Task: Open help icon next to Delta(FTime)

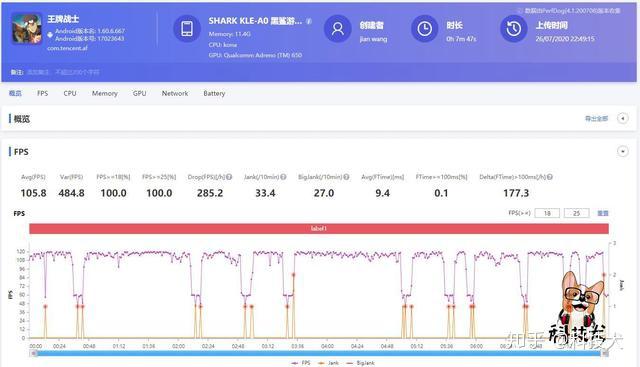Action: point(550,177)
